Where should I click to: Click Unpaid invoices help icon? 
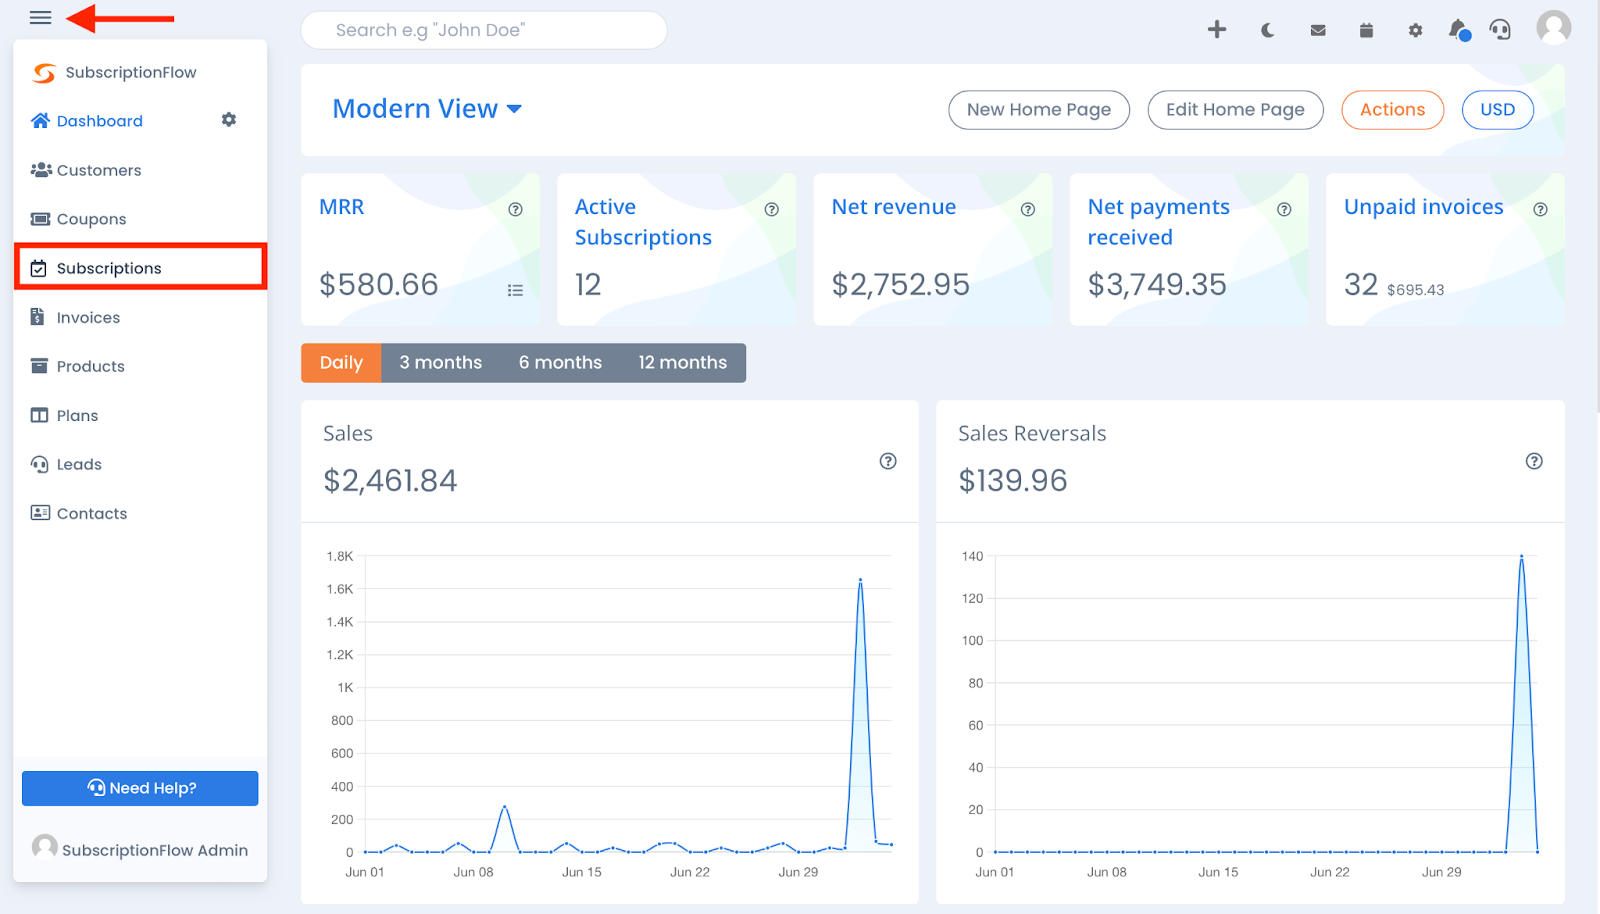(1540, 209)
